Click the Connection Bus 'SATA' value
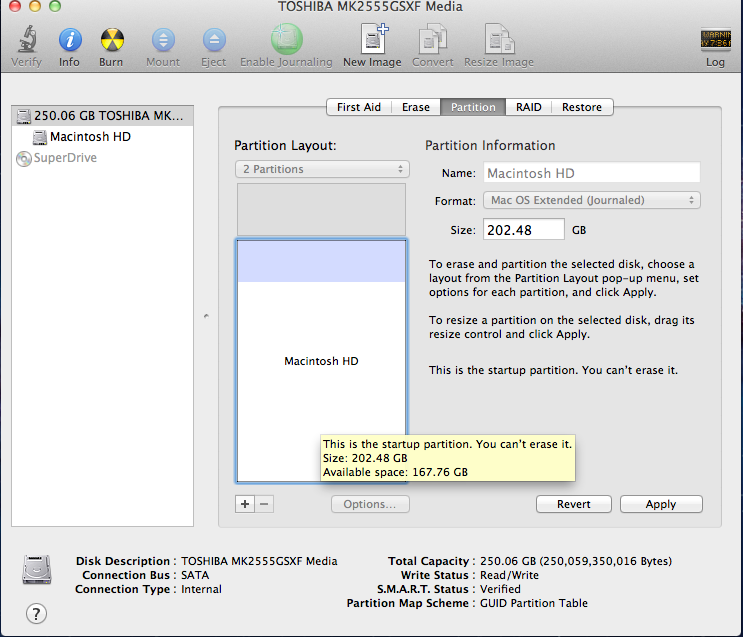 click(195, 575)
